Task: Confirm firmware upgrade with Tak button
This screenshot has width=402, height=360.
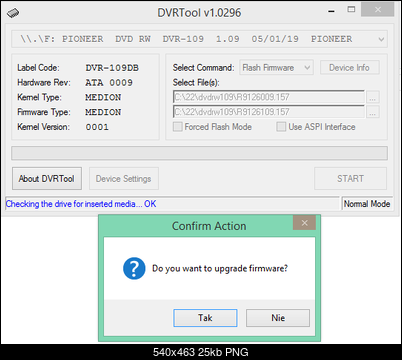Action: pos(205,318)
